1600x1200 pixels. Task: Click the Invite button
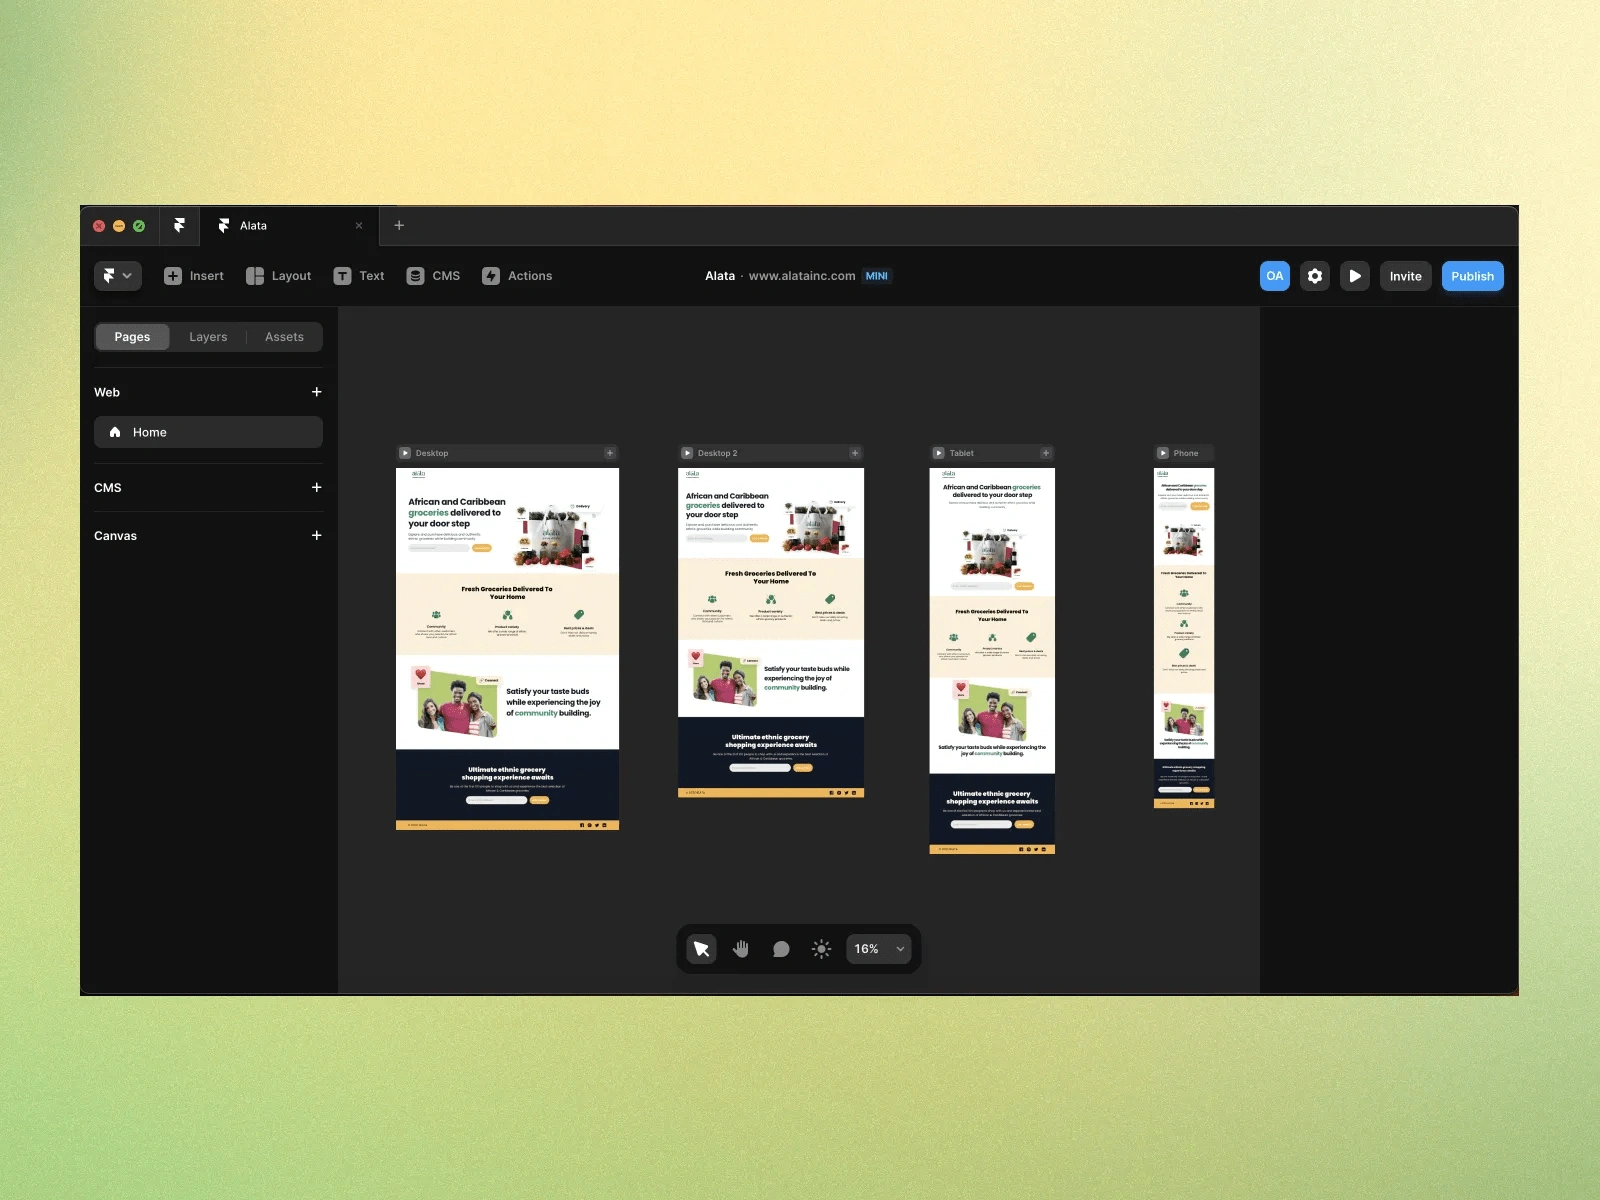point(1405,276)
